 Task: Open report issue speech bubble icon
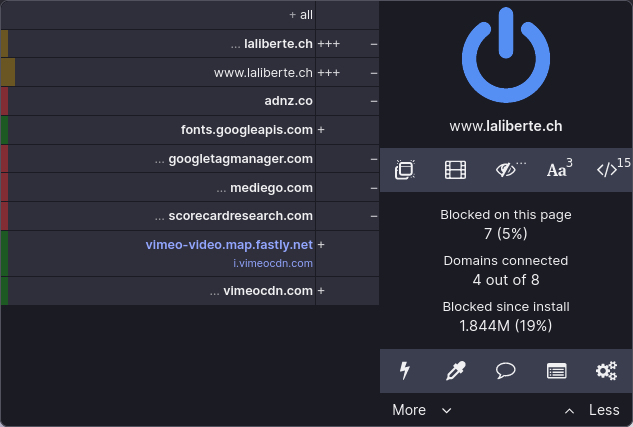[506, 371]
